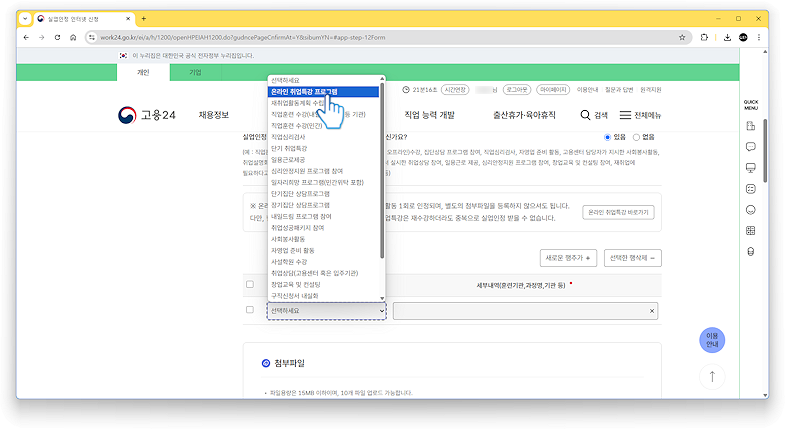Open the browser home page icon
This screenshot has height=429, width=785.
73,38
